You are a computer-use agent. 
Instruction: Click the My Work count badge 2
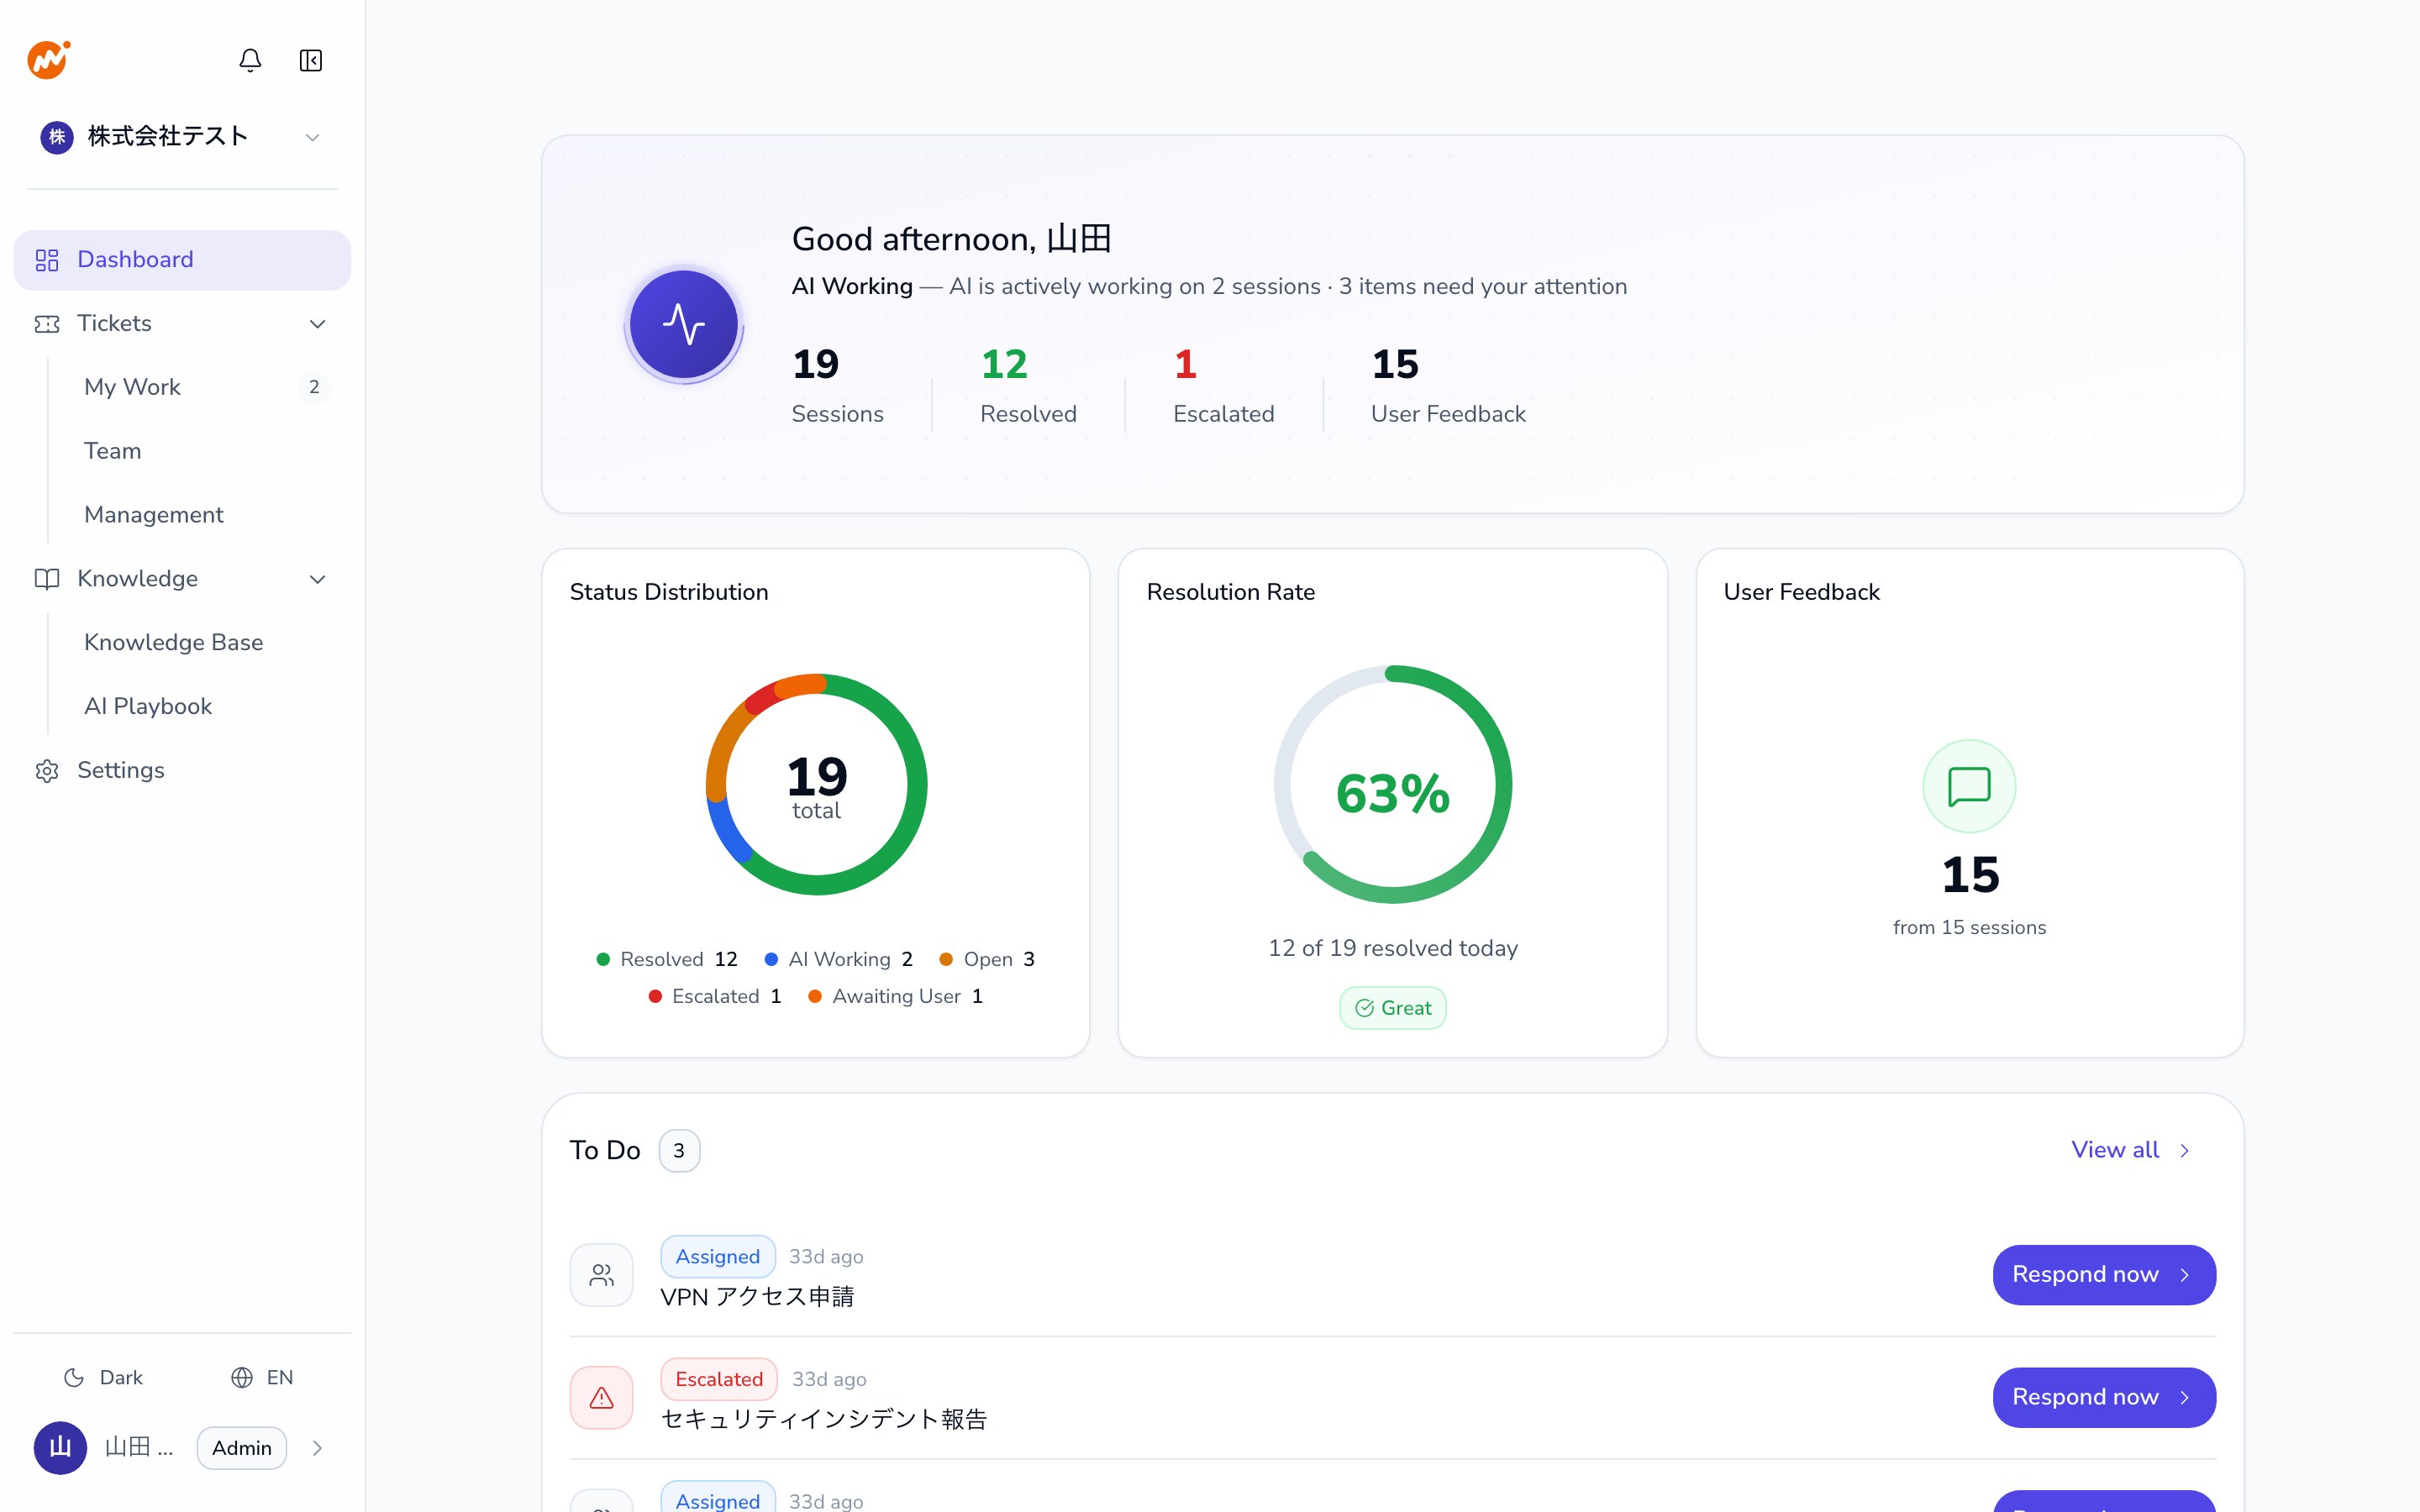click(x=314, y=387)
